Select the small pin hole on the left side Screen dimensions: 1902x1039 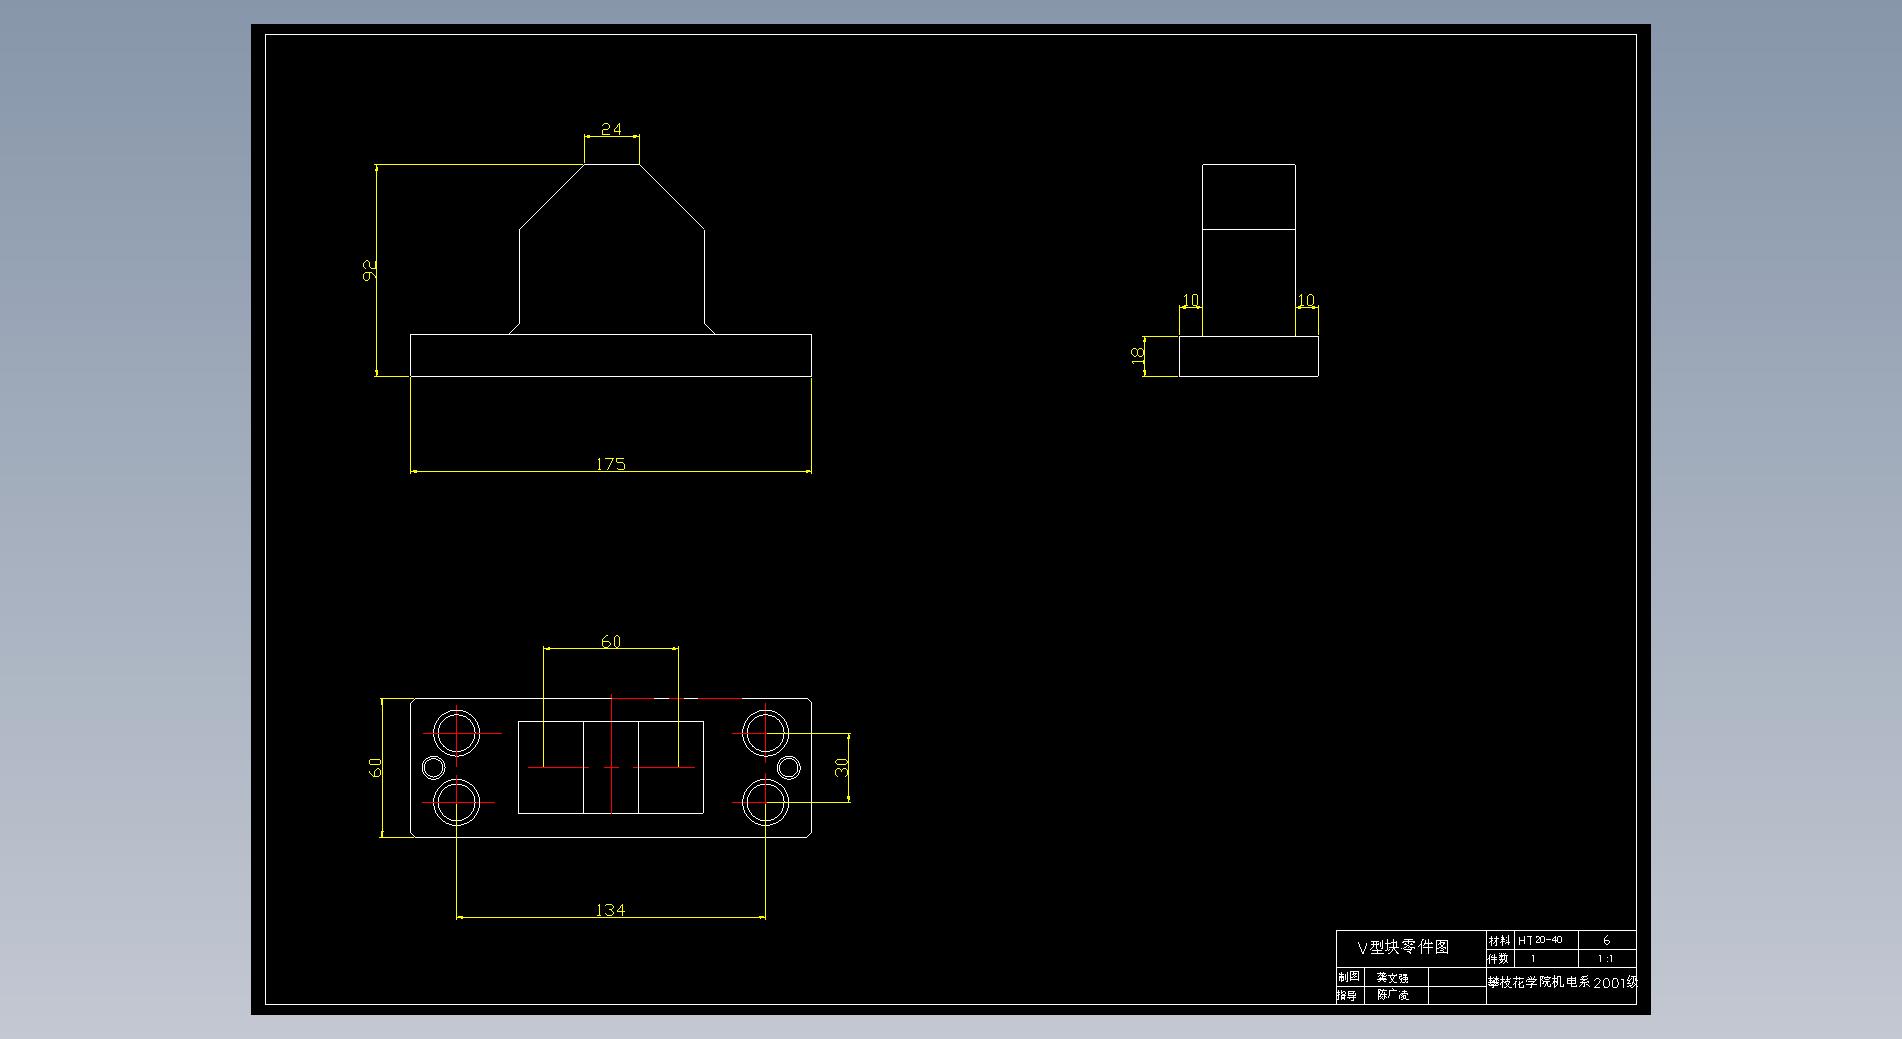point(433,768)
